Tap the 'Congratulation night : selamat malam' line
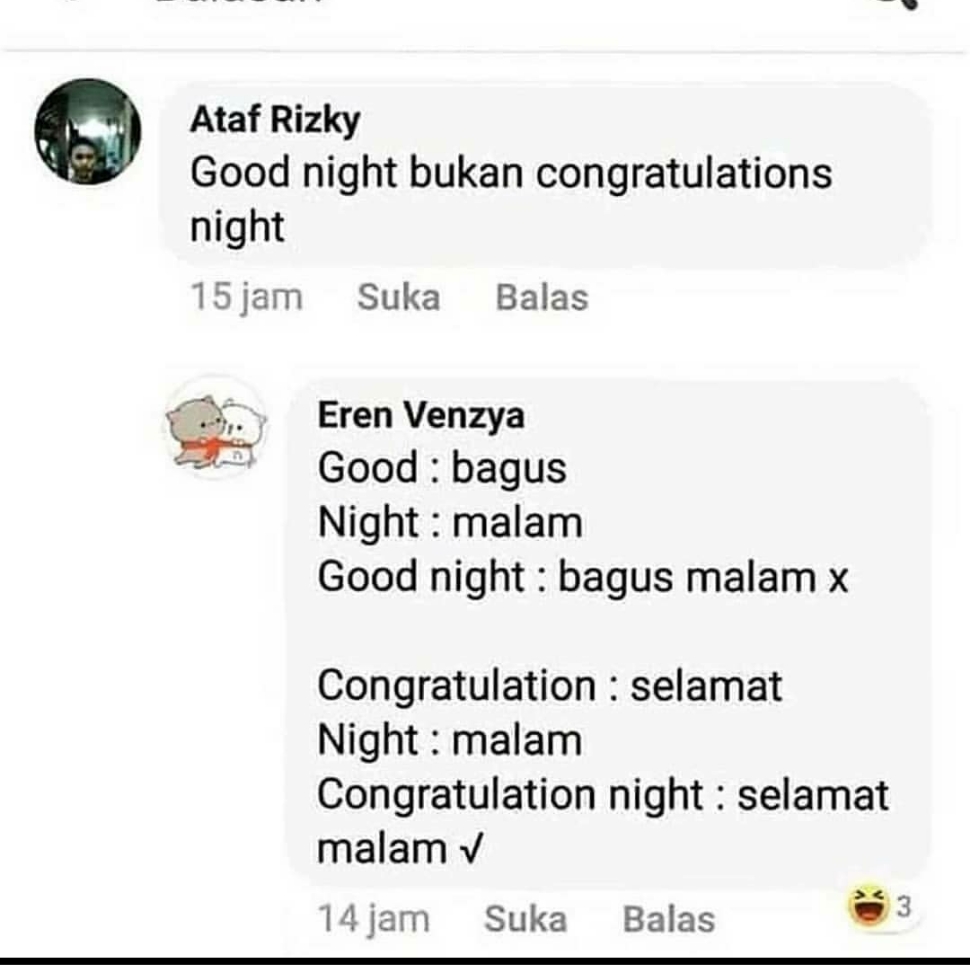Screen dimensions: 970x970 pos(603,822)
